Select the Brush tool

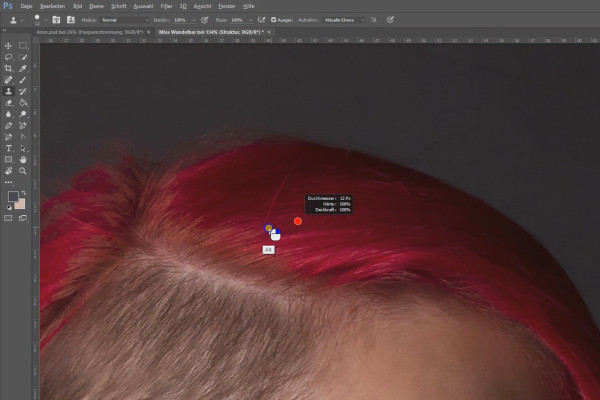pos(23,80)
